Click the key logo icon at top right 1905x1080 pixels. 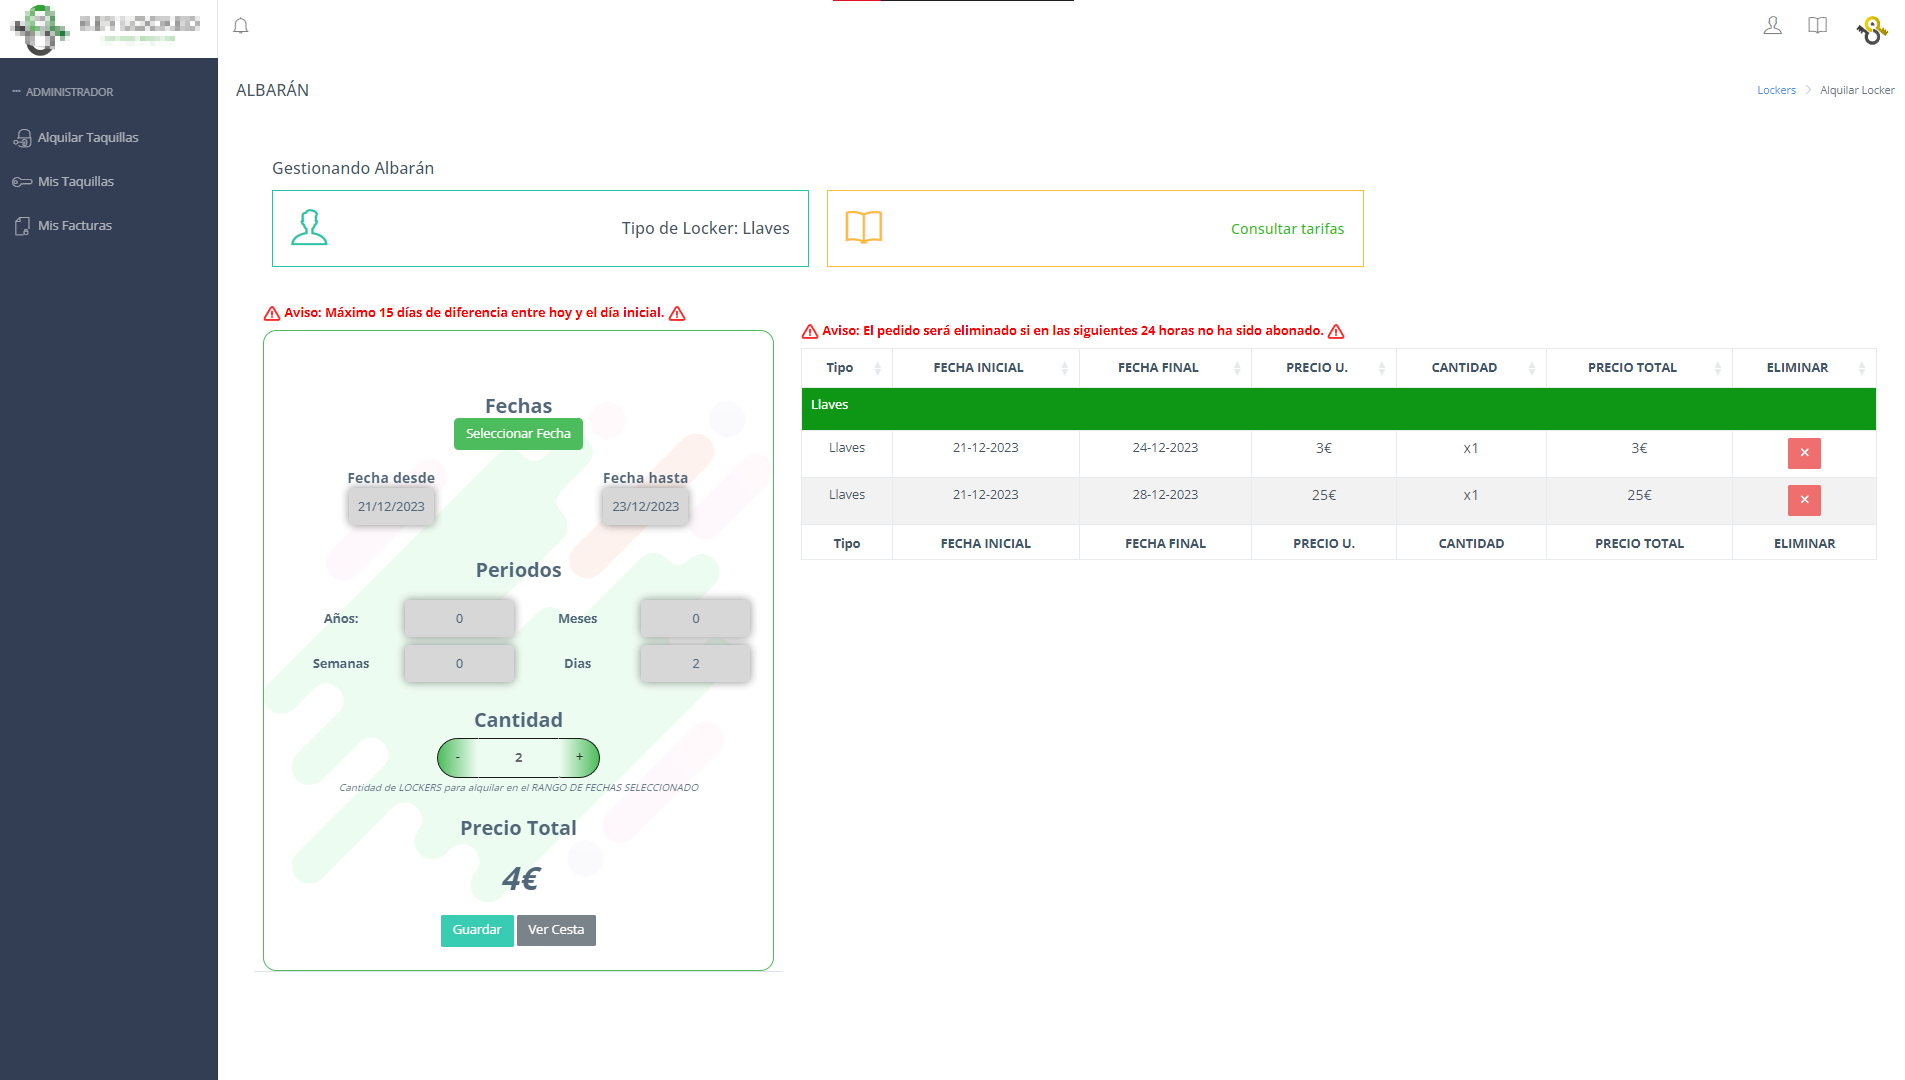(x=1872, y=30)
